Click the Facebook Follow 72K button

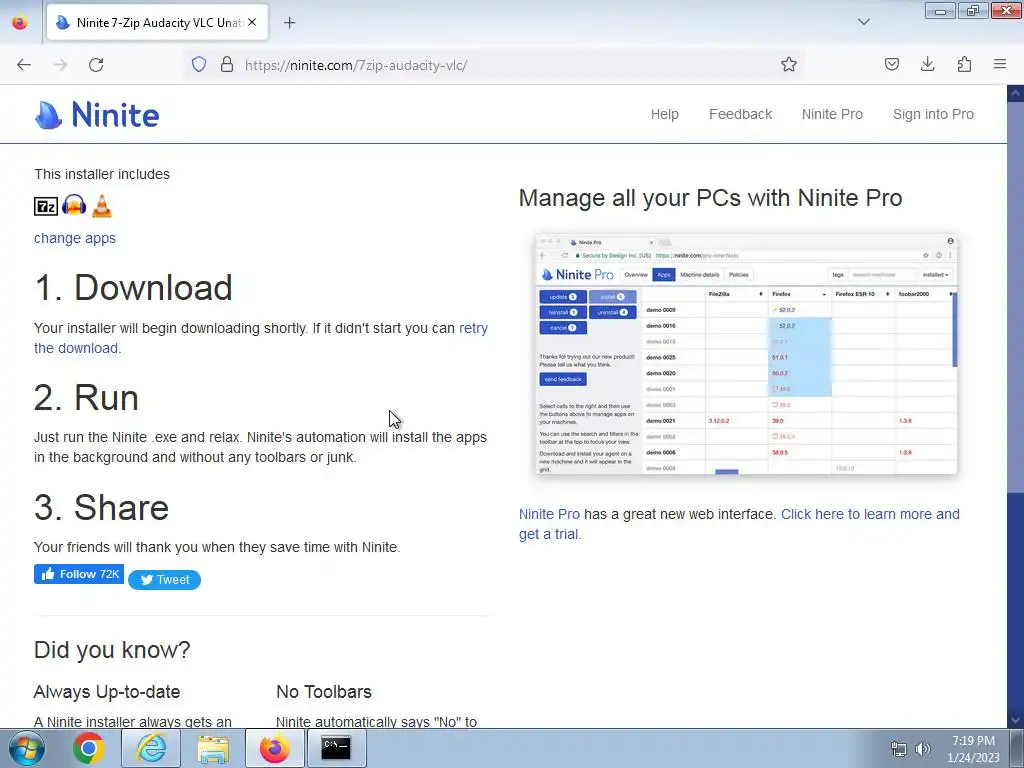click(x=78, y=574)
